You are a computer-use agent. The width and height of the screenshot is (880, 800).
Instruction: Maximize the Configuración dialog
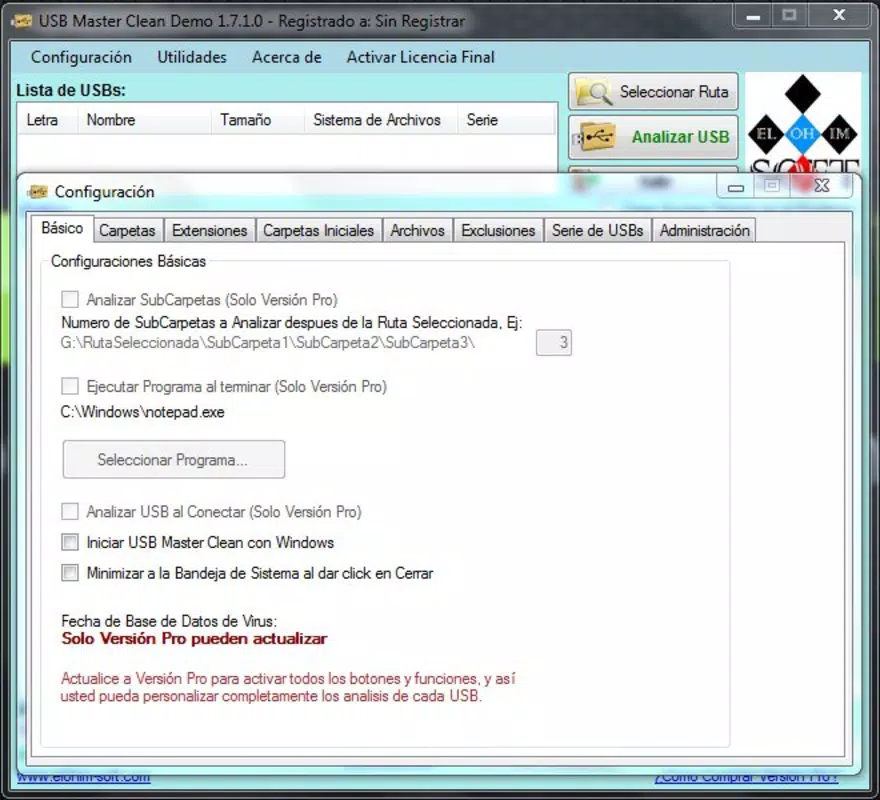(772, 185)
